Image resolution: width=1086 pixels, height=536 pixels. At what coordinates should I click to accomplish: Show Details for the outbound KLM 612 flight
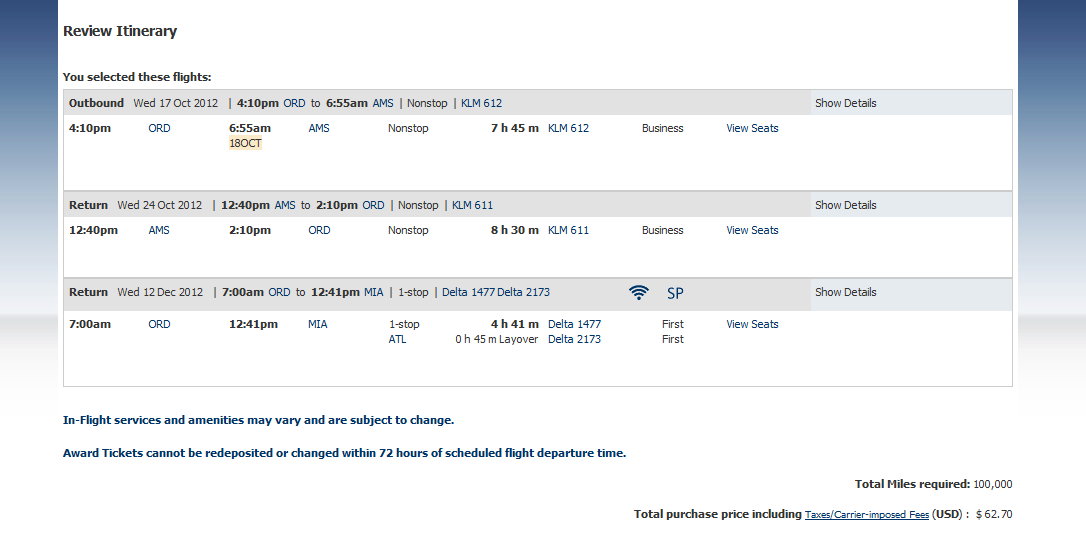point(845,103)
